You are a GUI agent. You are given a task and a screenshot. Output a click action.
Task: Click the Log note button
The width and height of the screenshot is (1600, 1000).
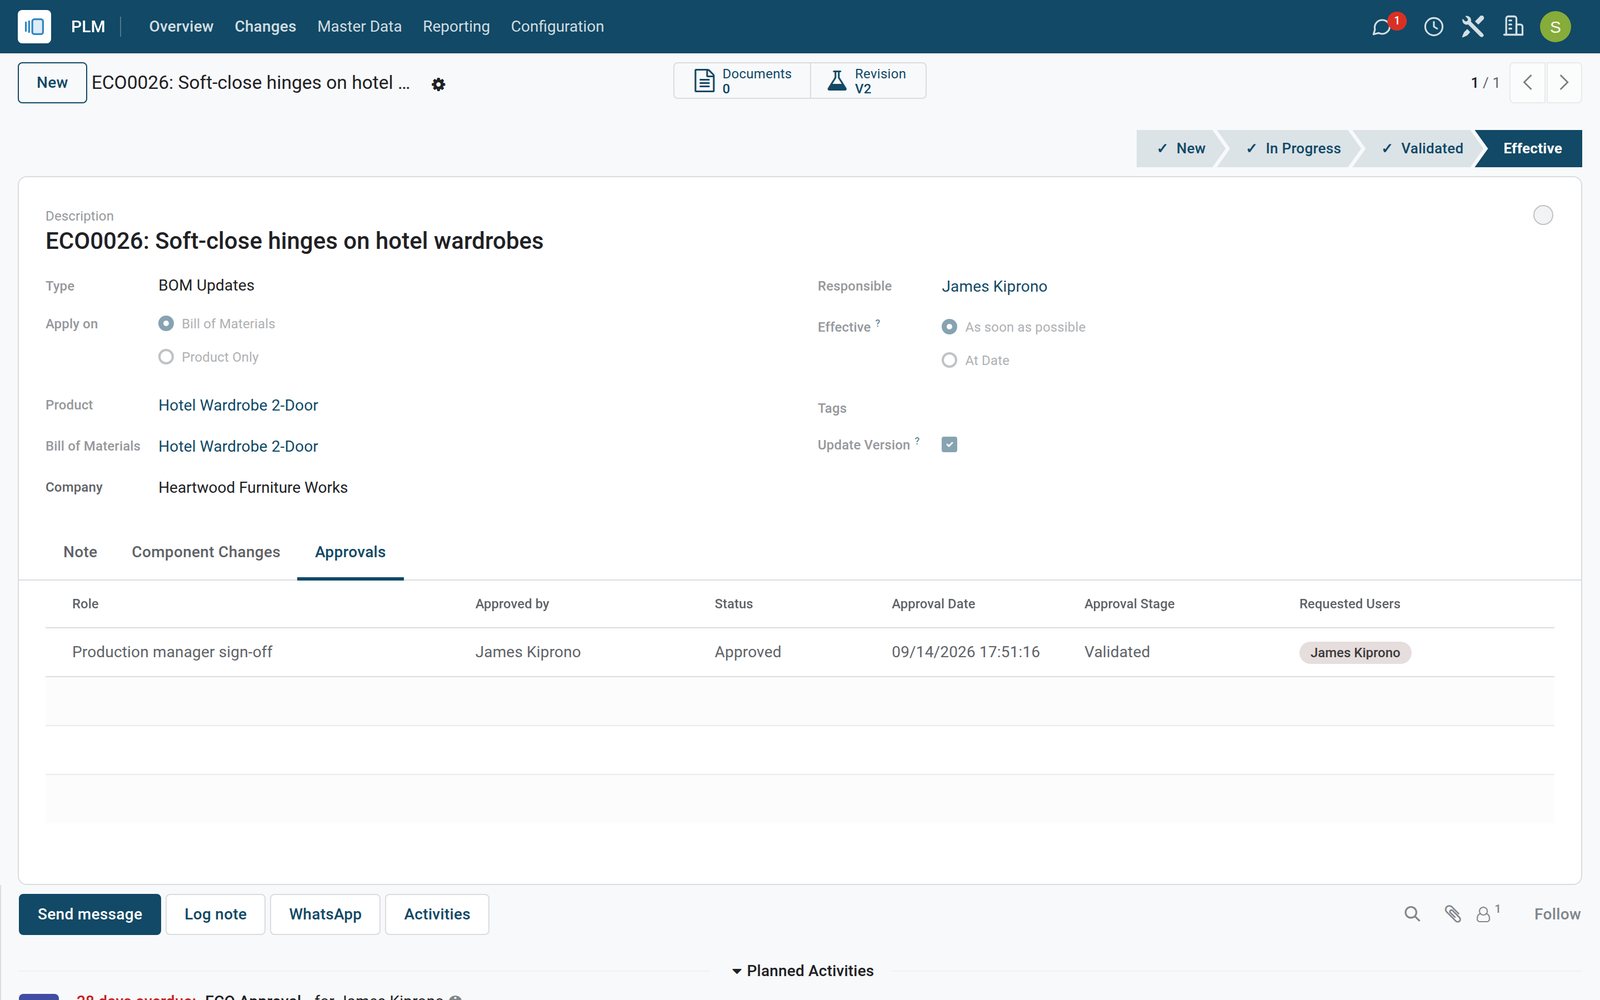(x=215, y=914)
